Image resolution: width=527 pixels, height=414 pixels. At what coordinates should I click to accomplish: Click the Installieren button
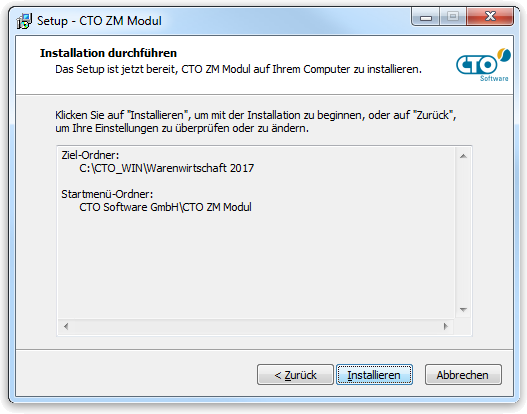(374, 374)
